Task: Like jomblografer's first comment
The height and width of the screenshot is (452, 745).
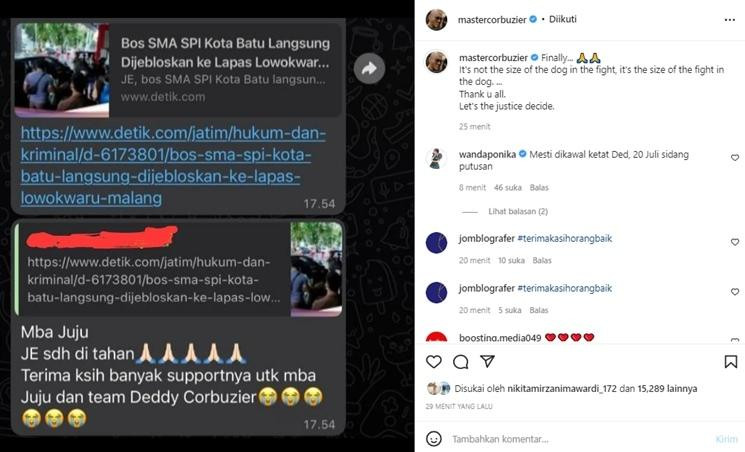Action: (735, 242)
